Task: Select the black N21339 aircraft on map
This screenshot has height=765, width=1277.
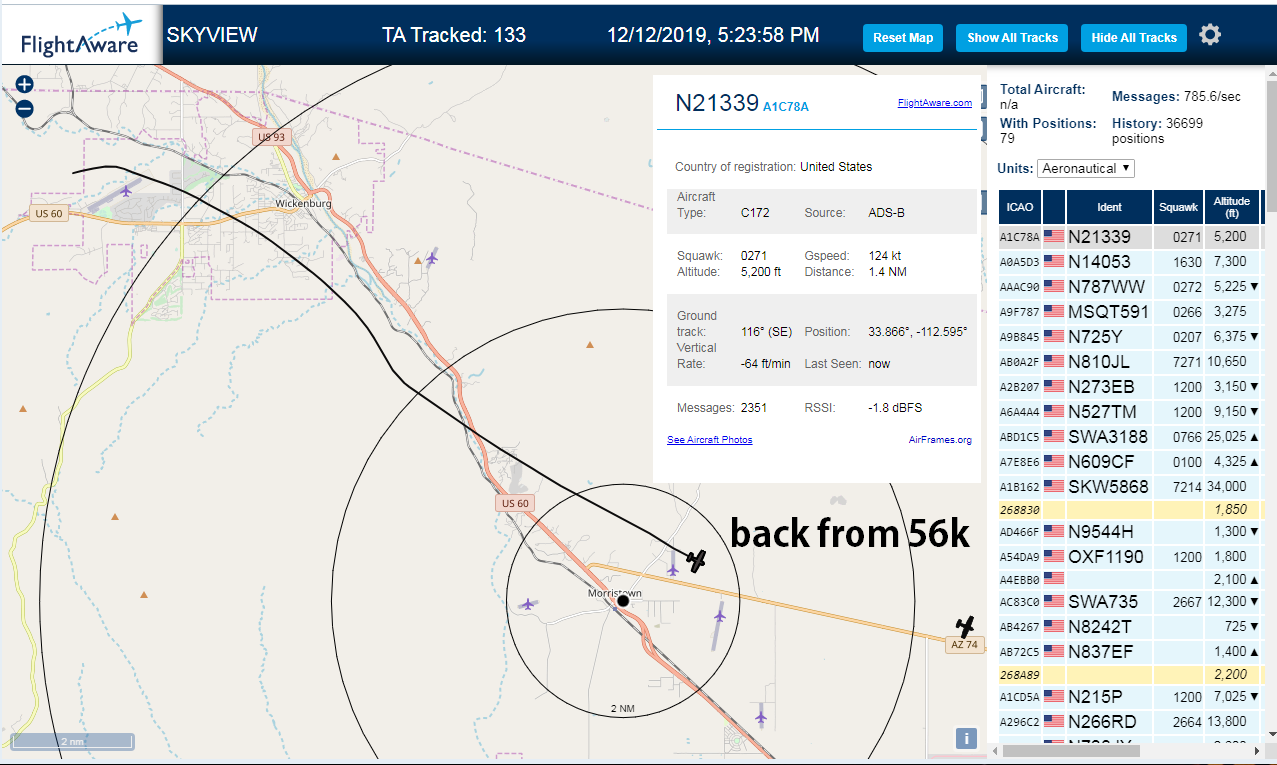Action: click(x=697, y=561)
